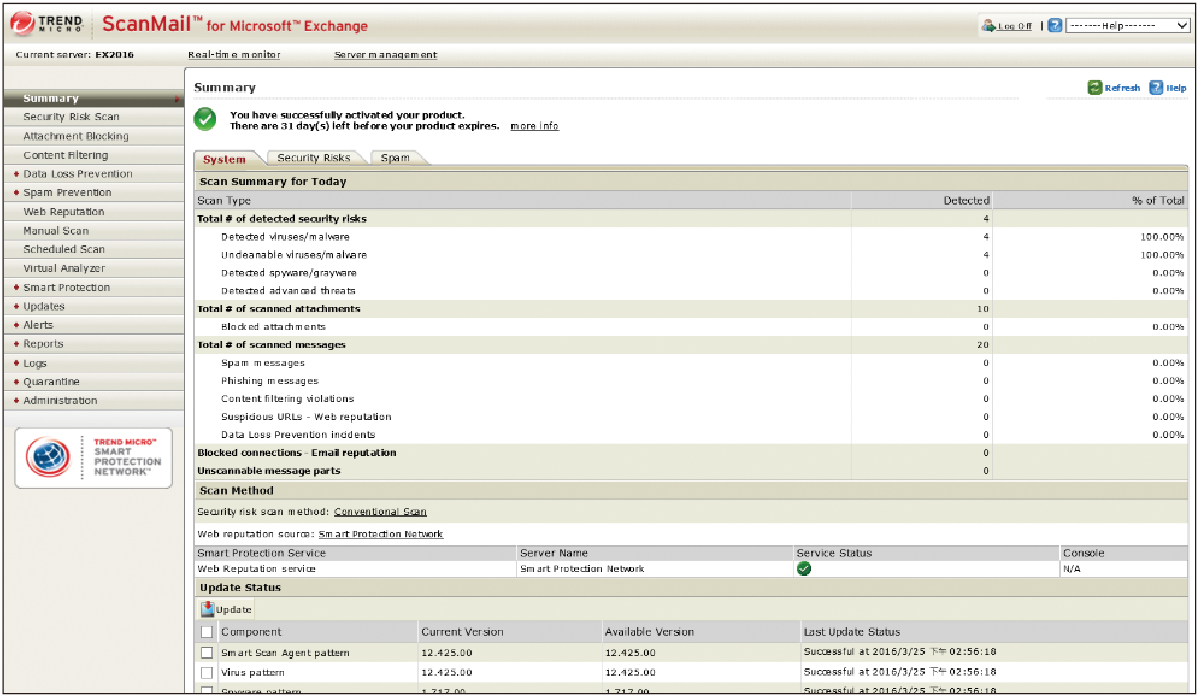Select Virtual Analyzer in sidebar
Image resolution: width=1200 pixels, height=698 pixels.
(x=93, y=269)
